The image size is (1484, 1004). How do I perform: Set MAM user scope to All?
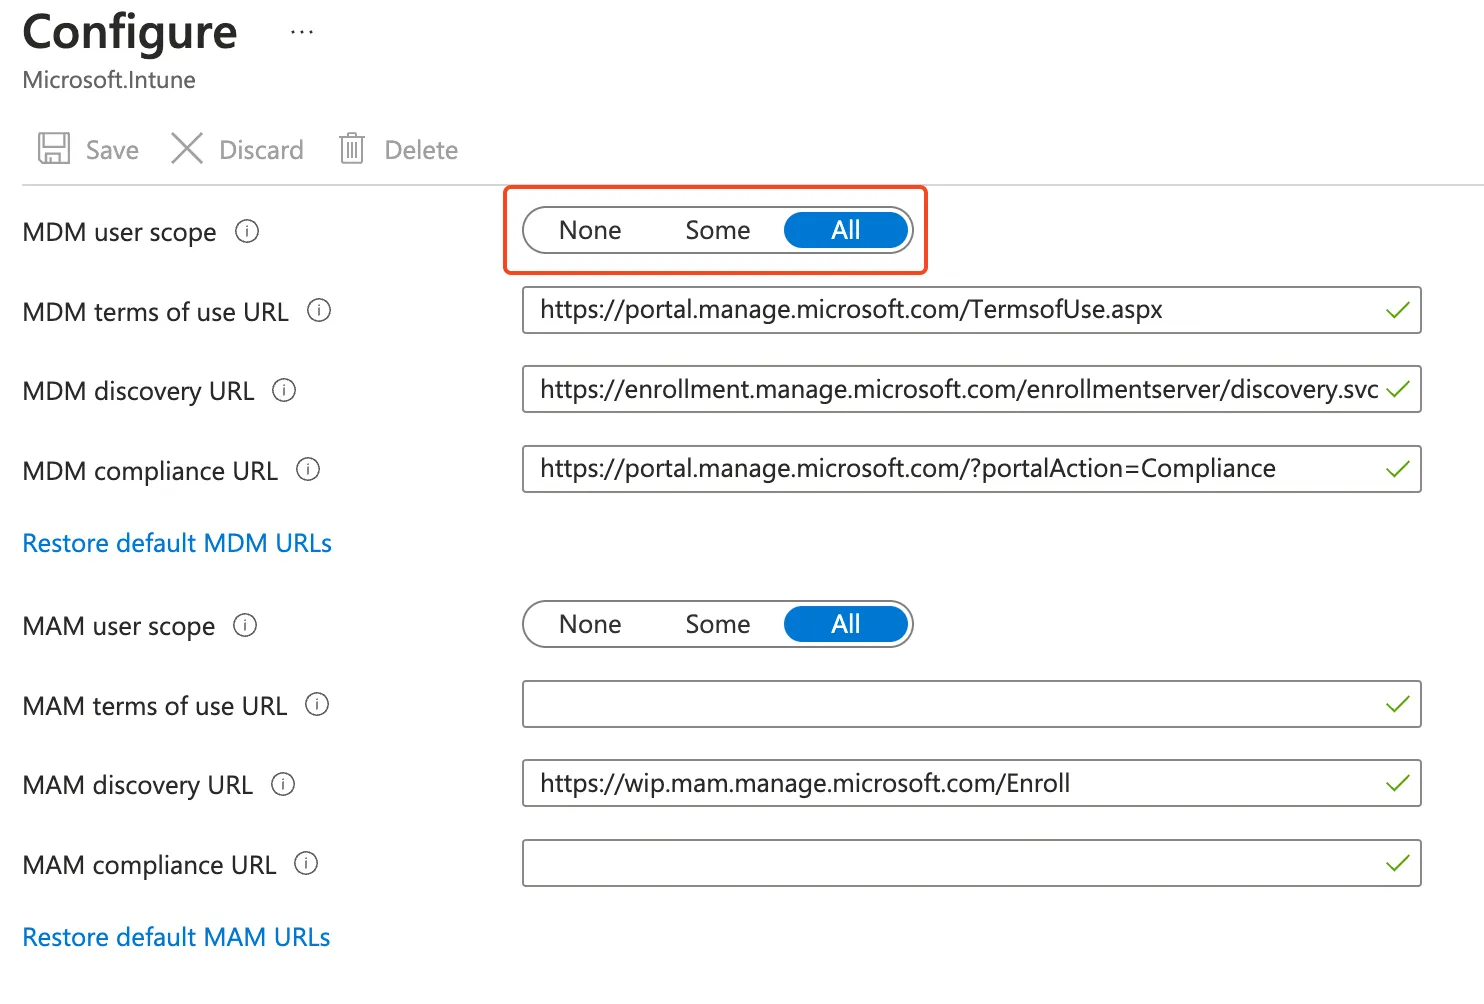click(846, 624)
